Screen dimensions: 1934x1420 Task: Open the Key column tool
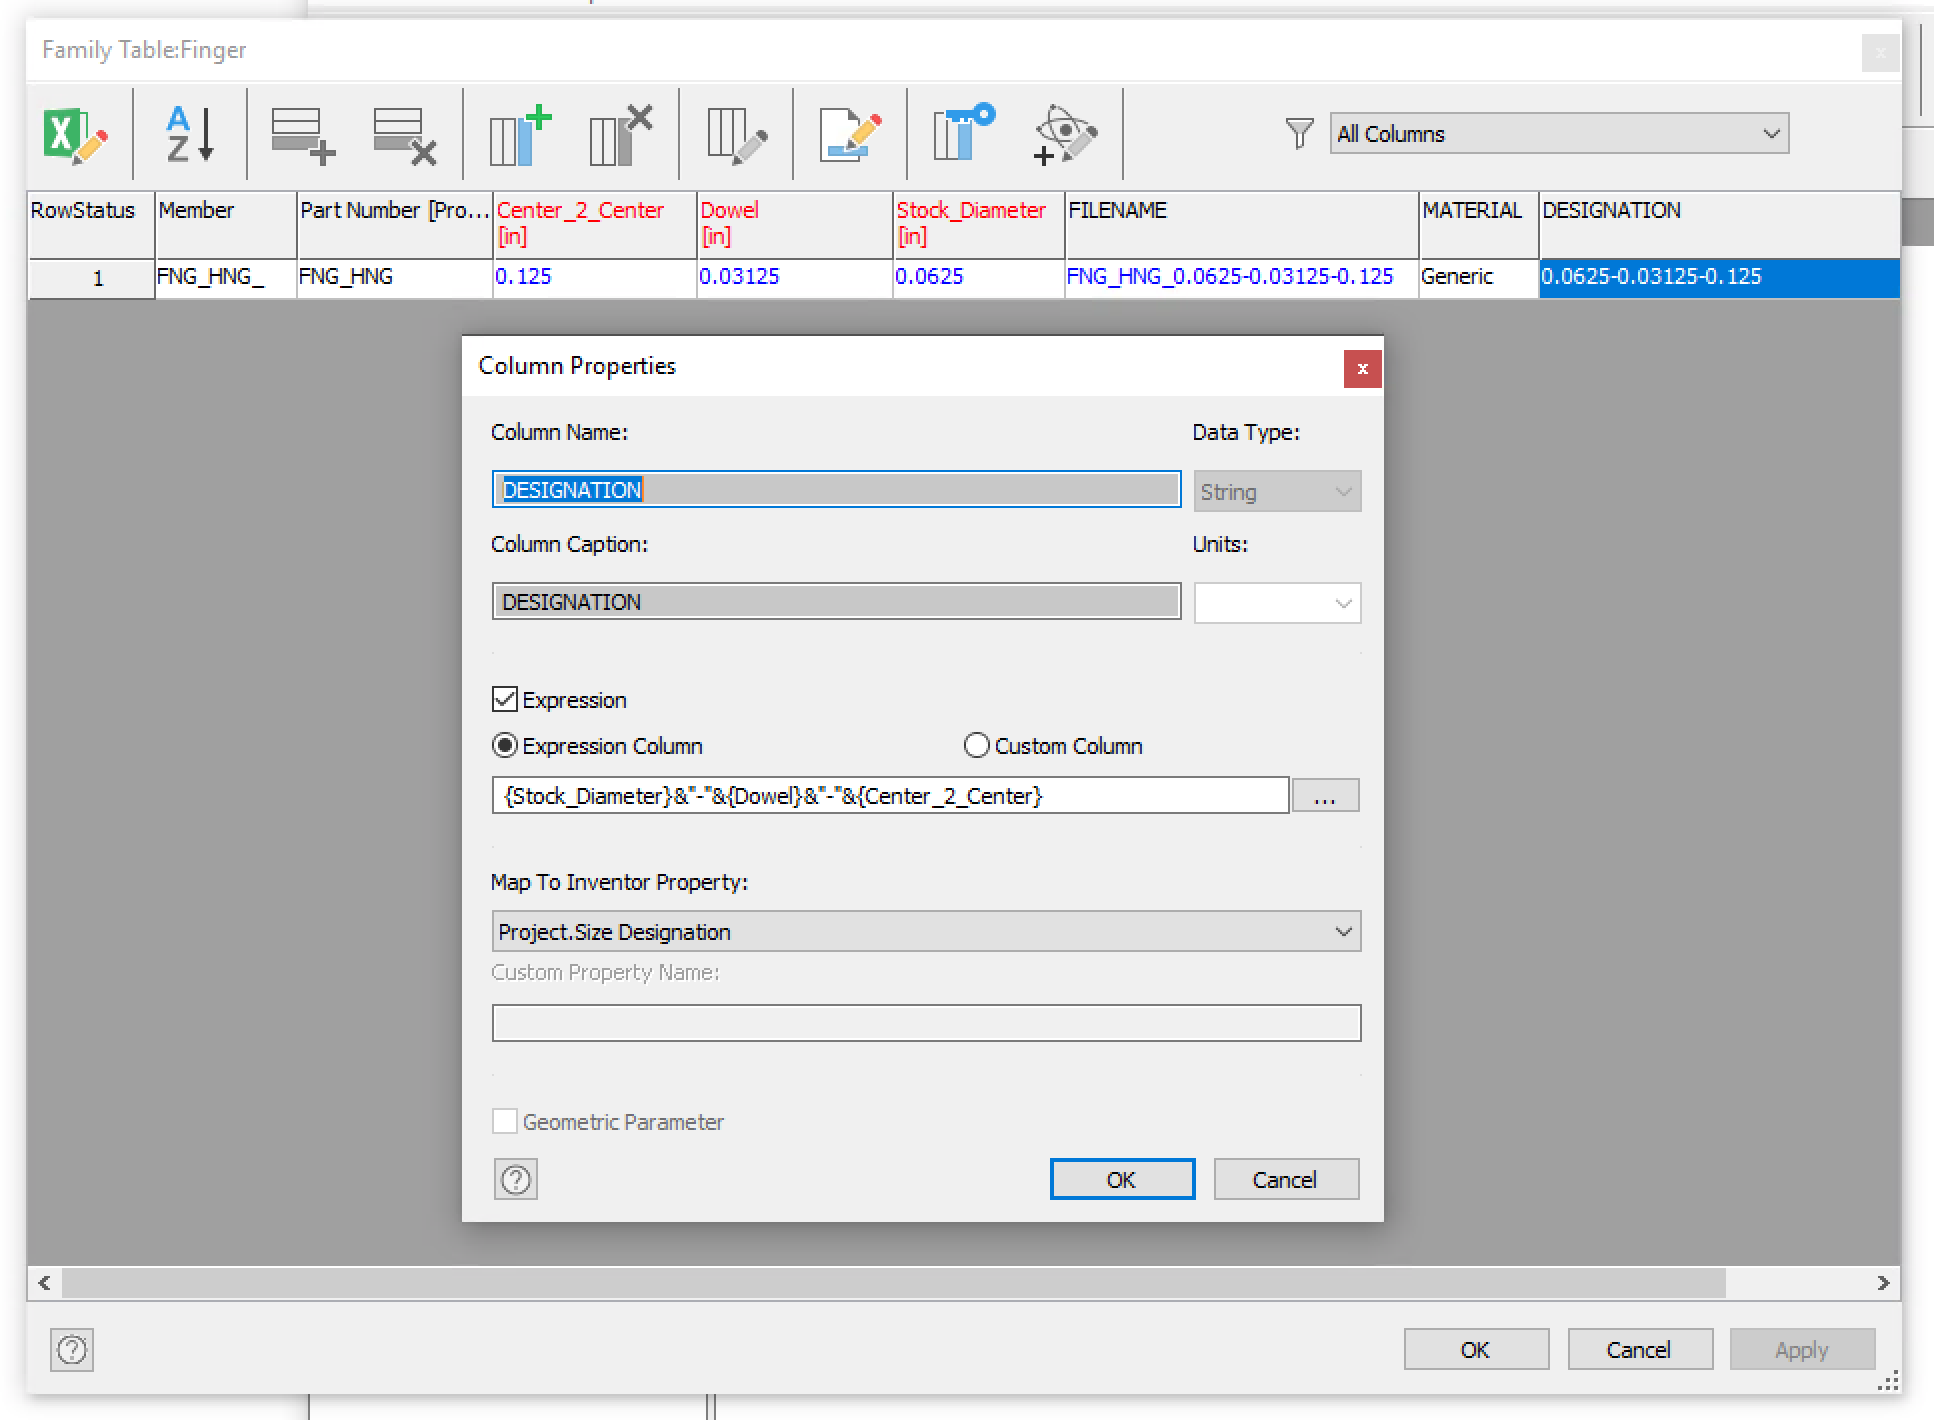coord(958,133)
